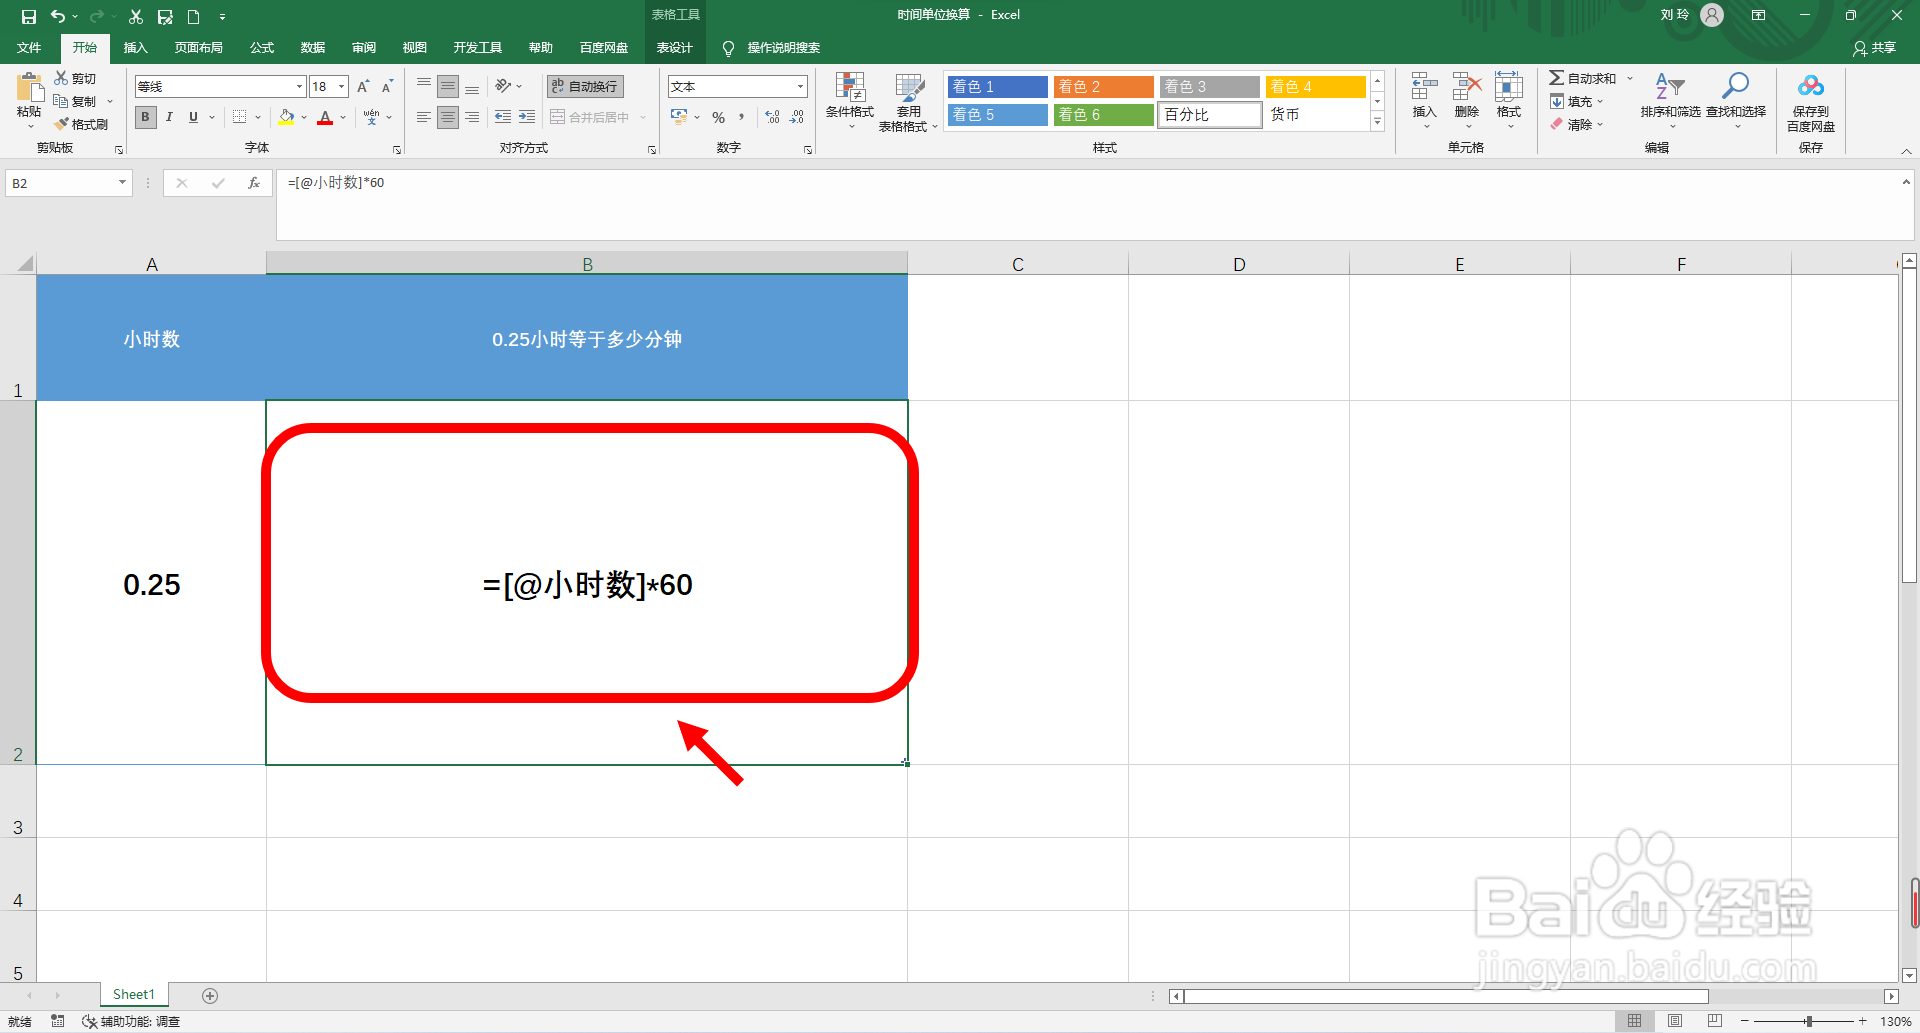Switch to the Table Design (表设计) tab

674,48
